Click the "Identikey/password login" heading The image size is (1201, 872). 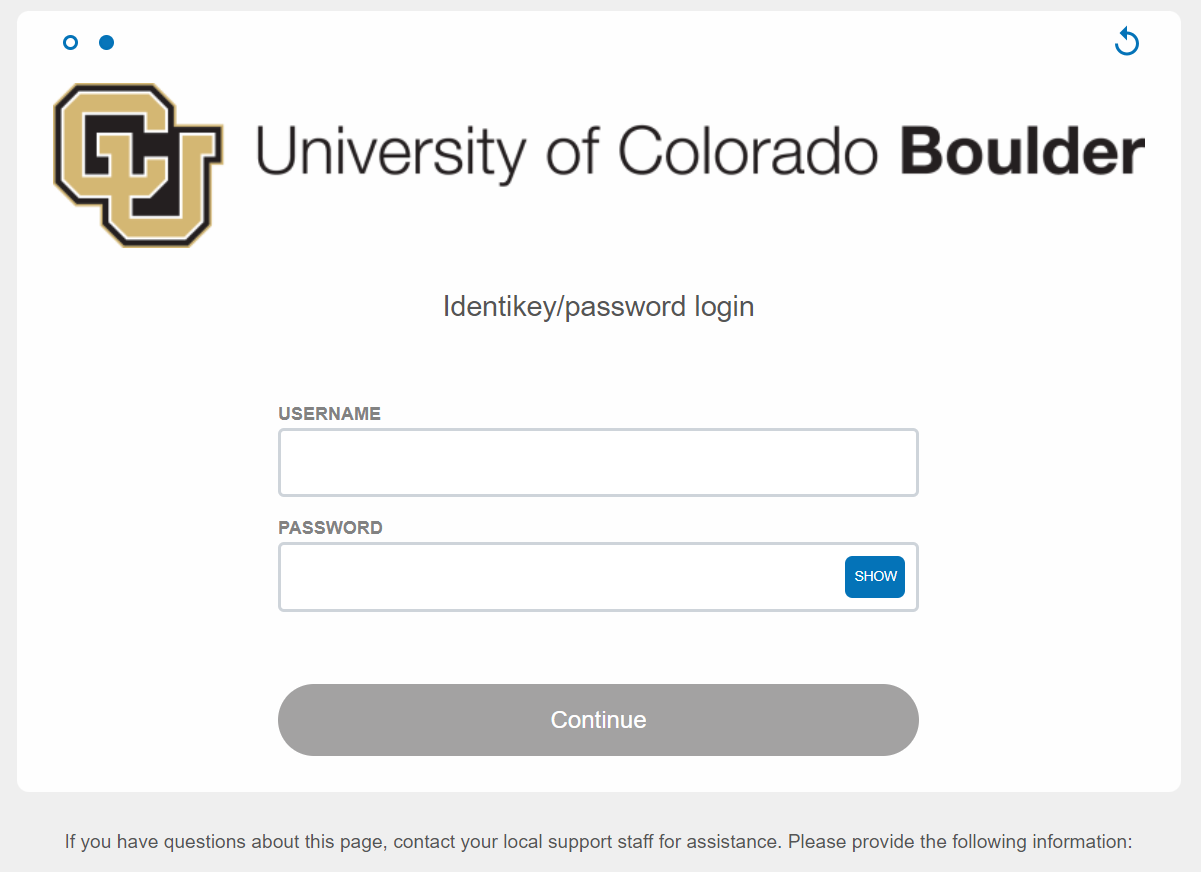(598, 306)
